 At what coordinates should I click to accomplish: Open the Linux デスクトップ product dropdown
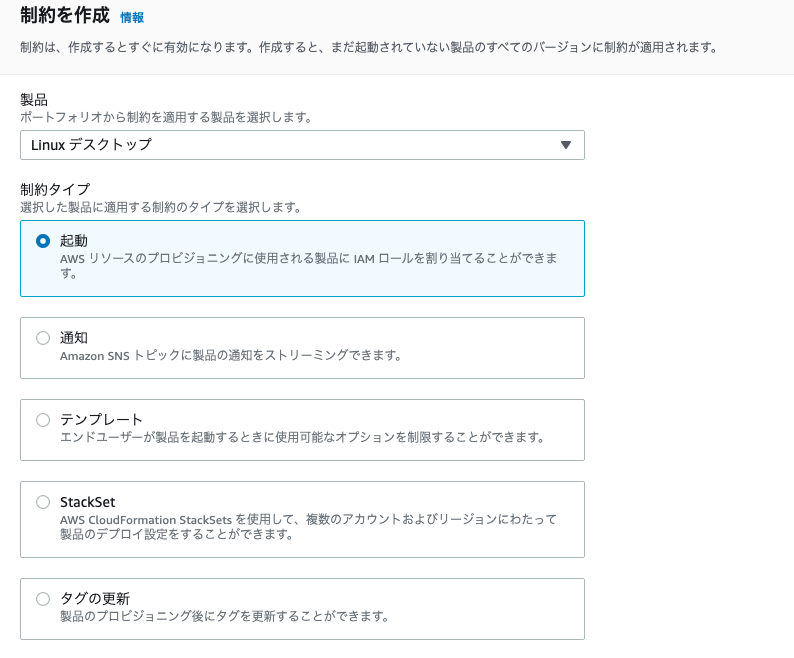(x=302, y=145)
